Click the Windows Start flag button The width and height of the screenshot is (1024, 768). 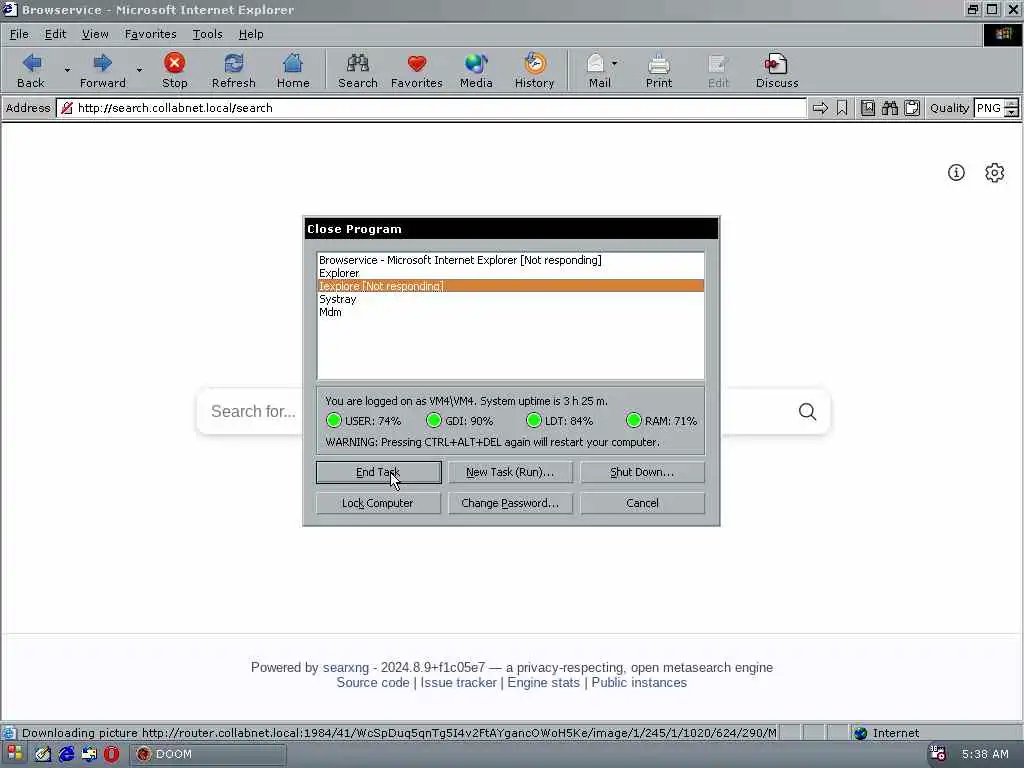(x=14, y=754)
